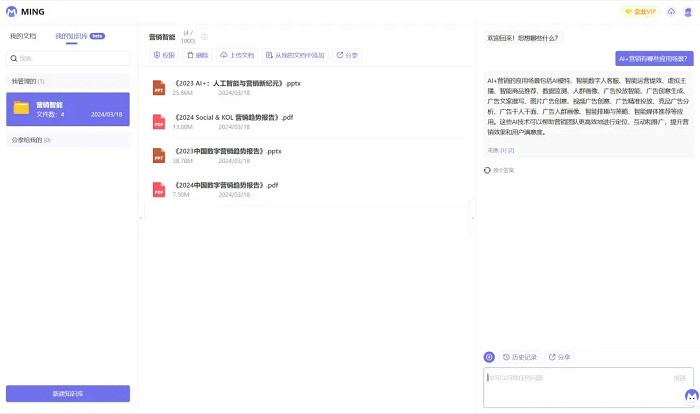Switch to 我的知识库 tab
The image size is (700, 414).
point(70,36)
